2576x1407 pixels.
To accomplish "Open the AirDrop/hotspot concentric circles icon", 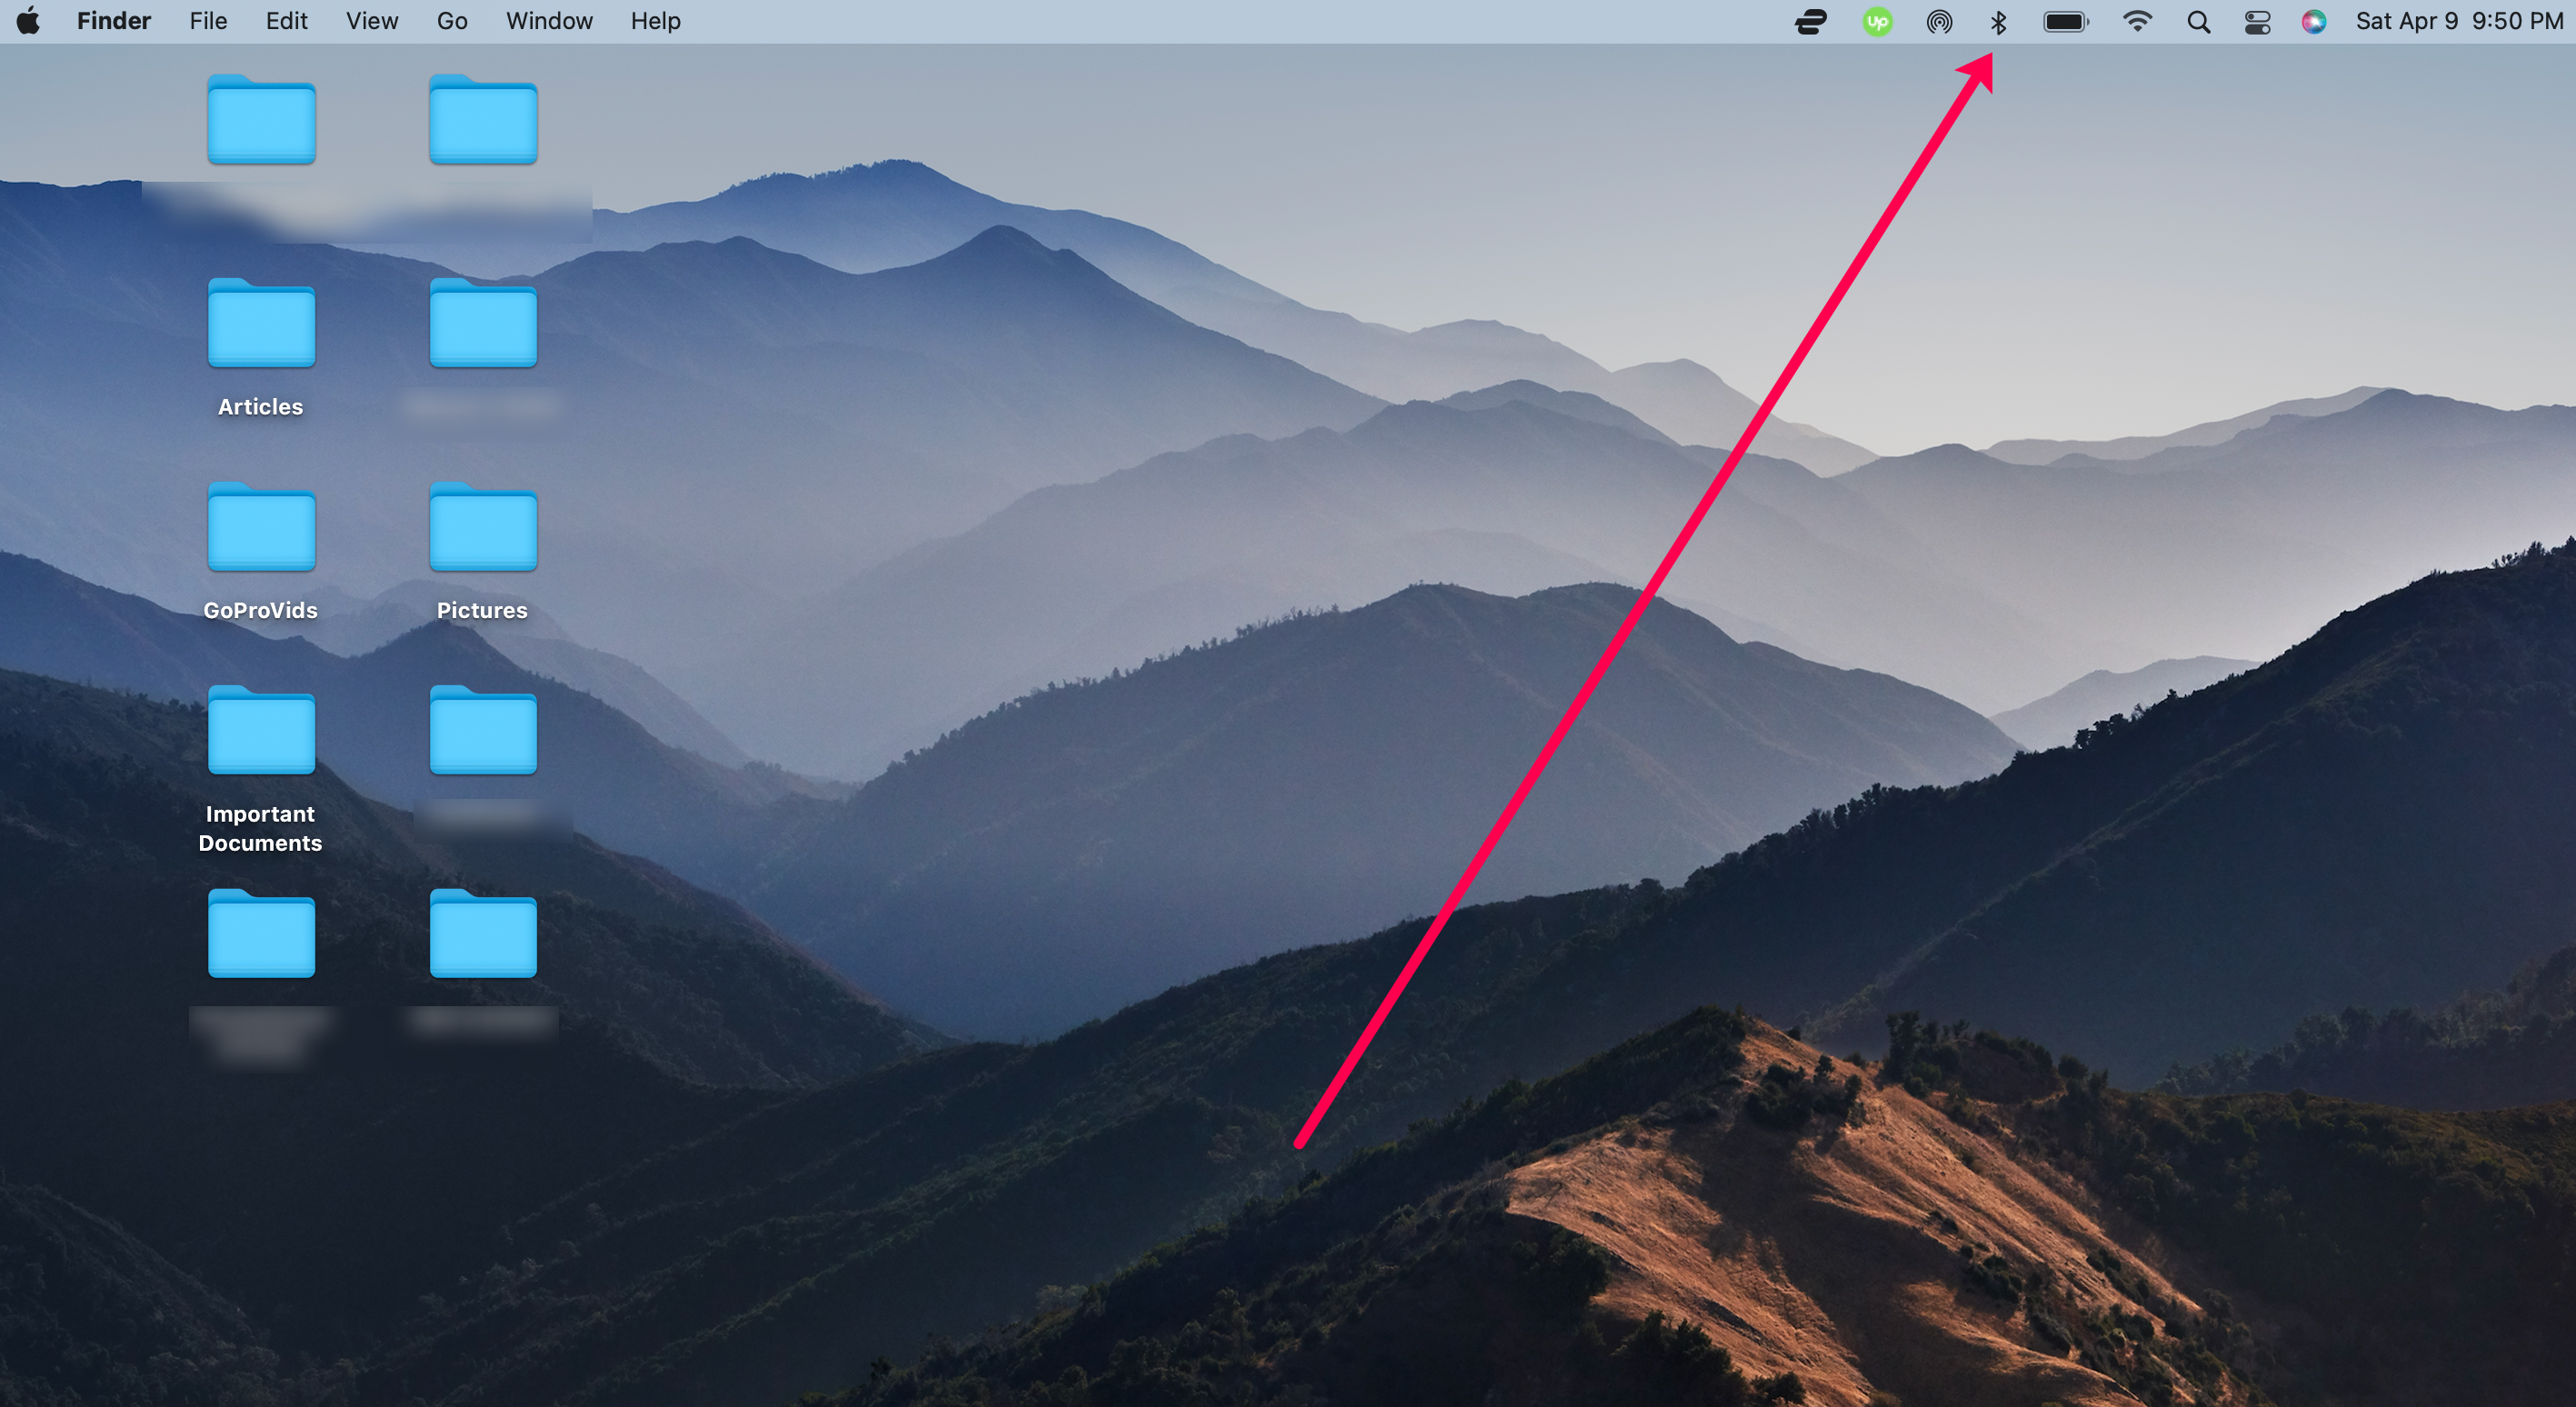I will [x=1939, y=22].
